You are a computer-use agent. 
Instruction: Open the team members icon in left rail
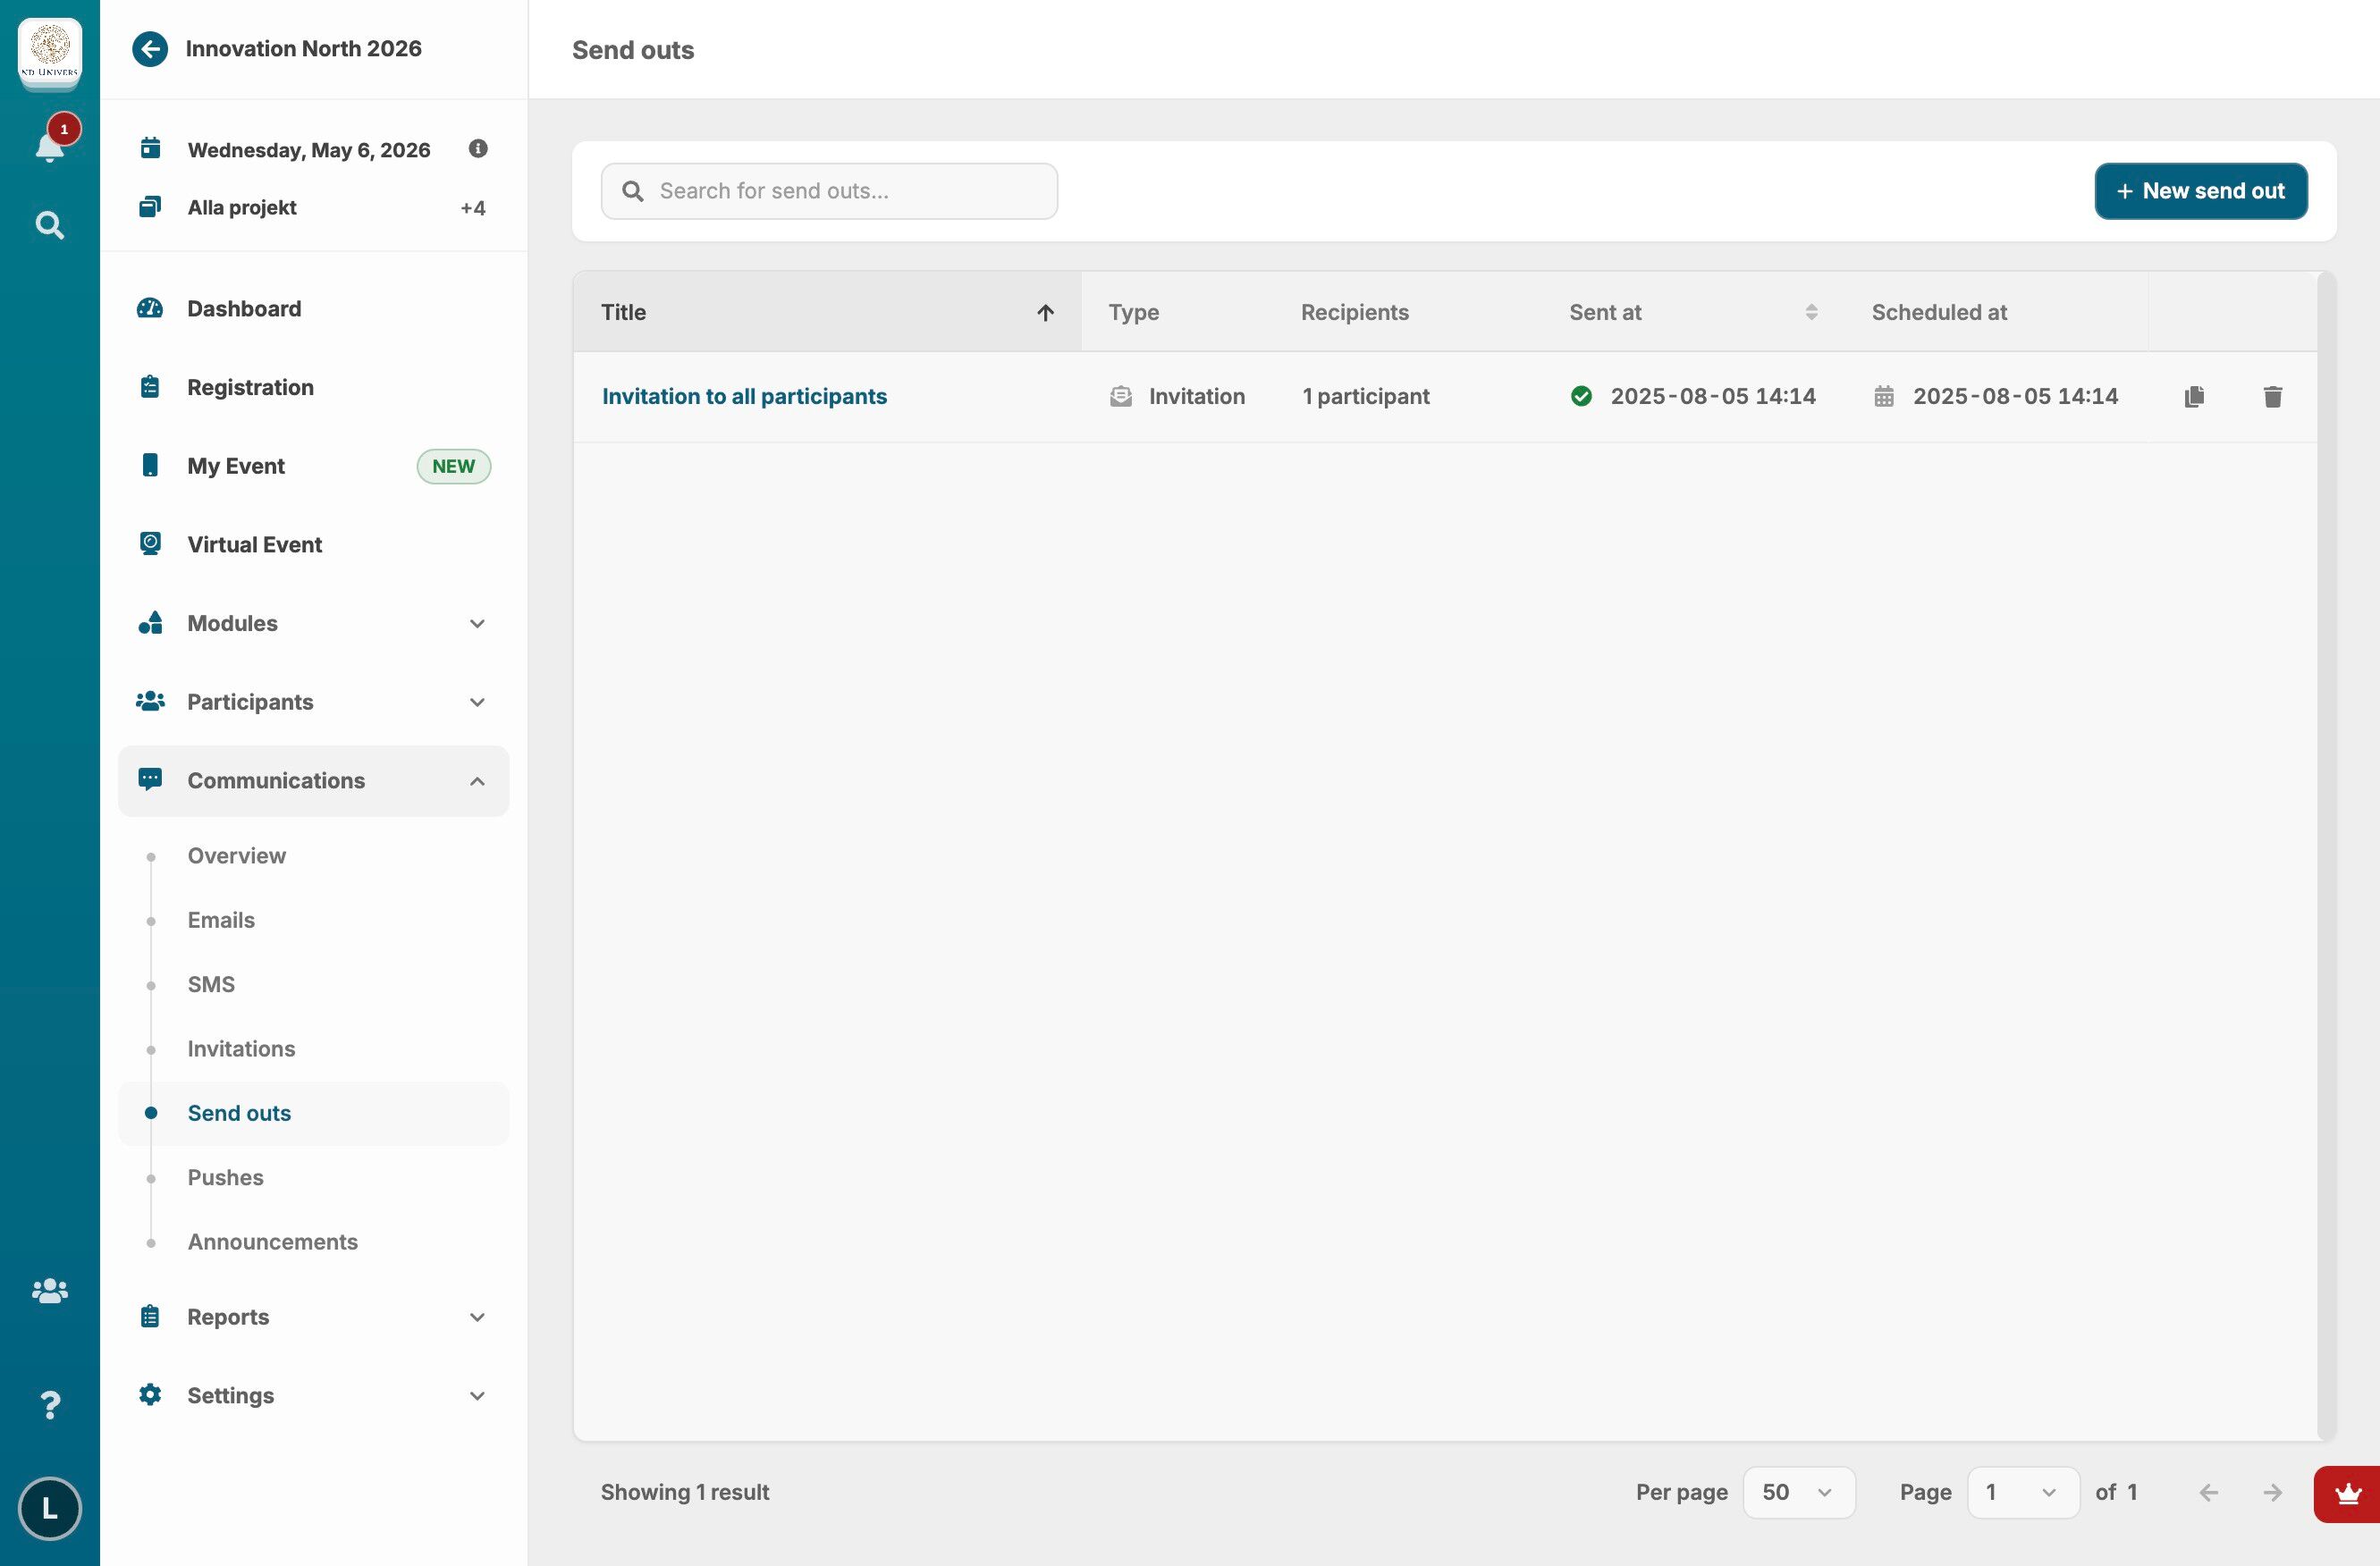point(50,1291)
